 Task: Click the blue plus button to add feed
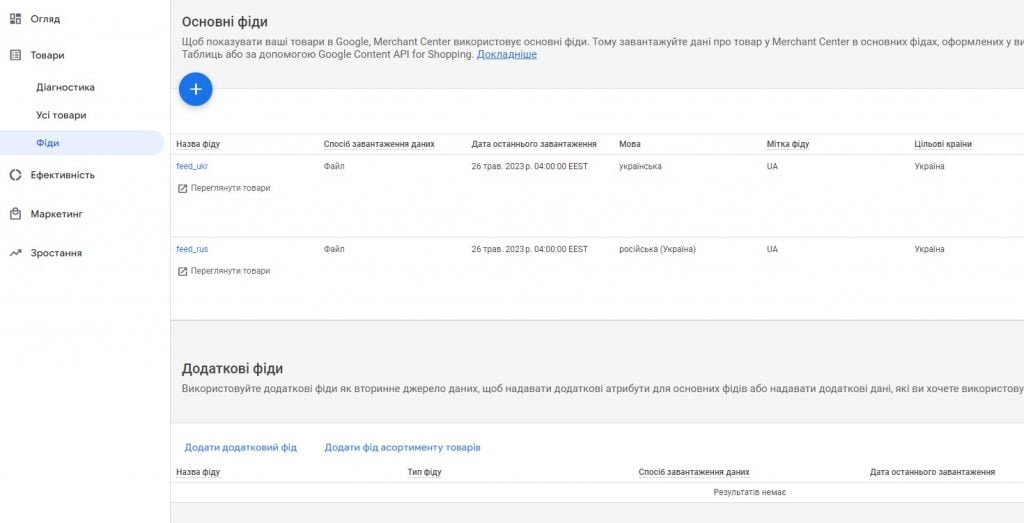(195, 89)
